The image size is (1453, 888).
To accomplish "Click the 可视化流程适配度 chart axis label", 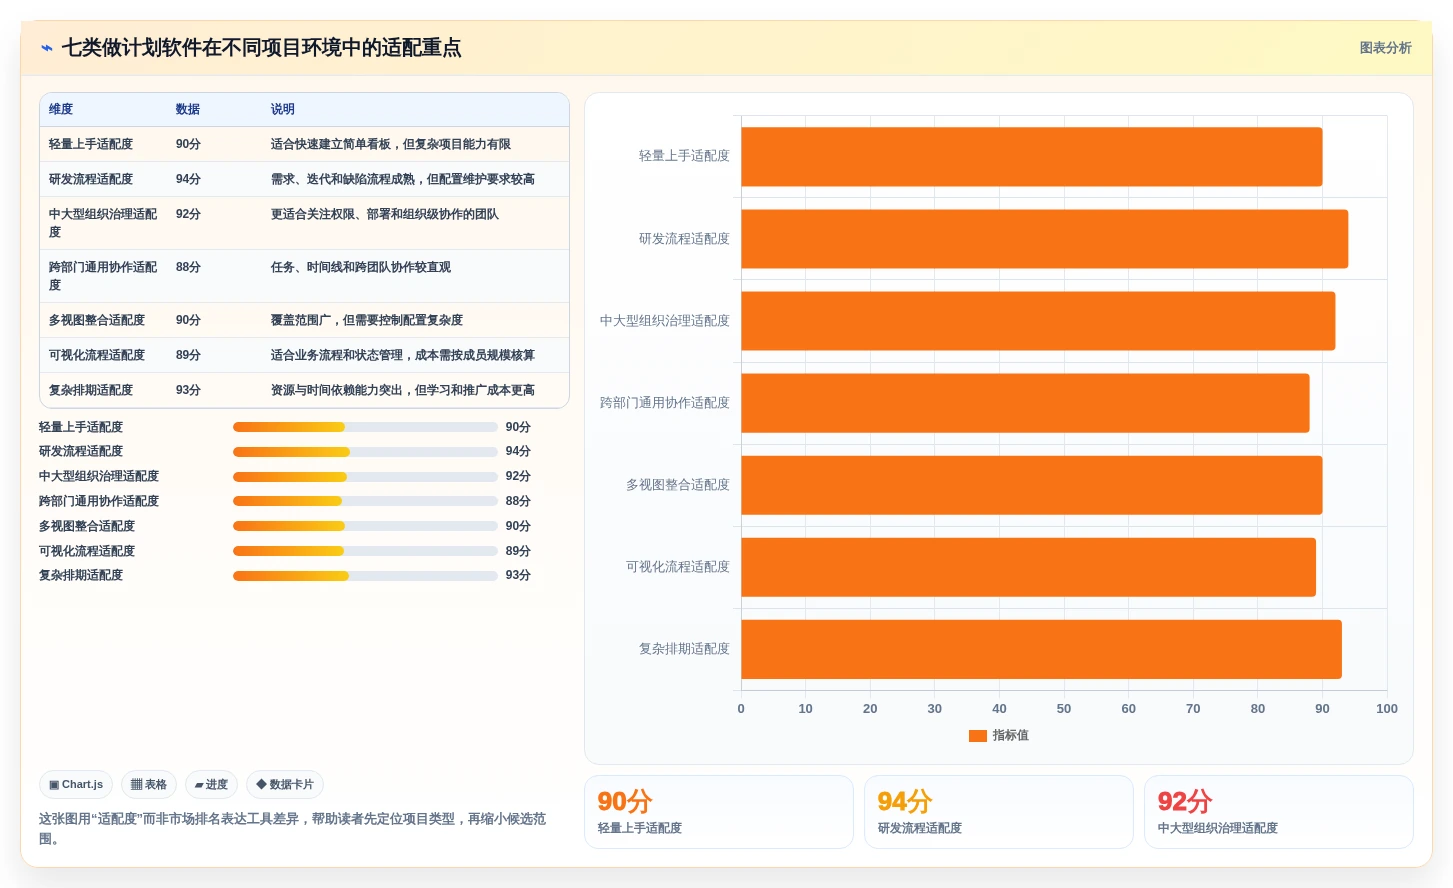I will coord(678,567).
